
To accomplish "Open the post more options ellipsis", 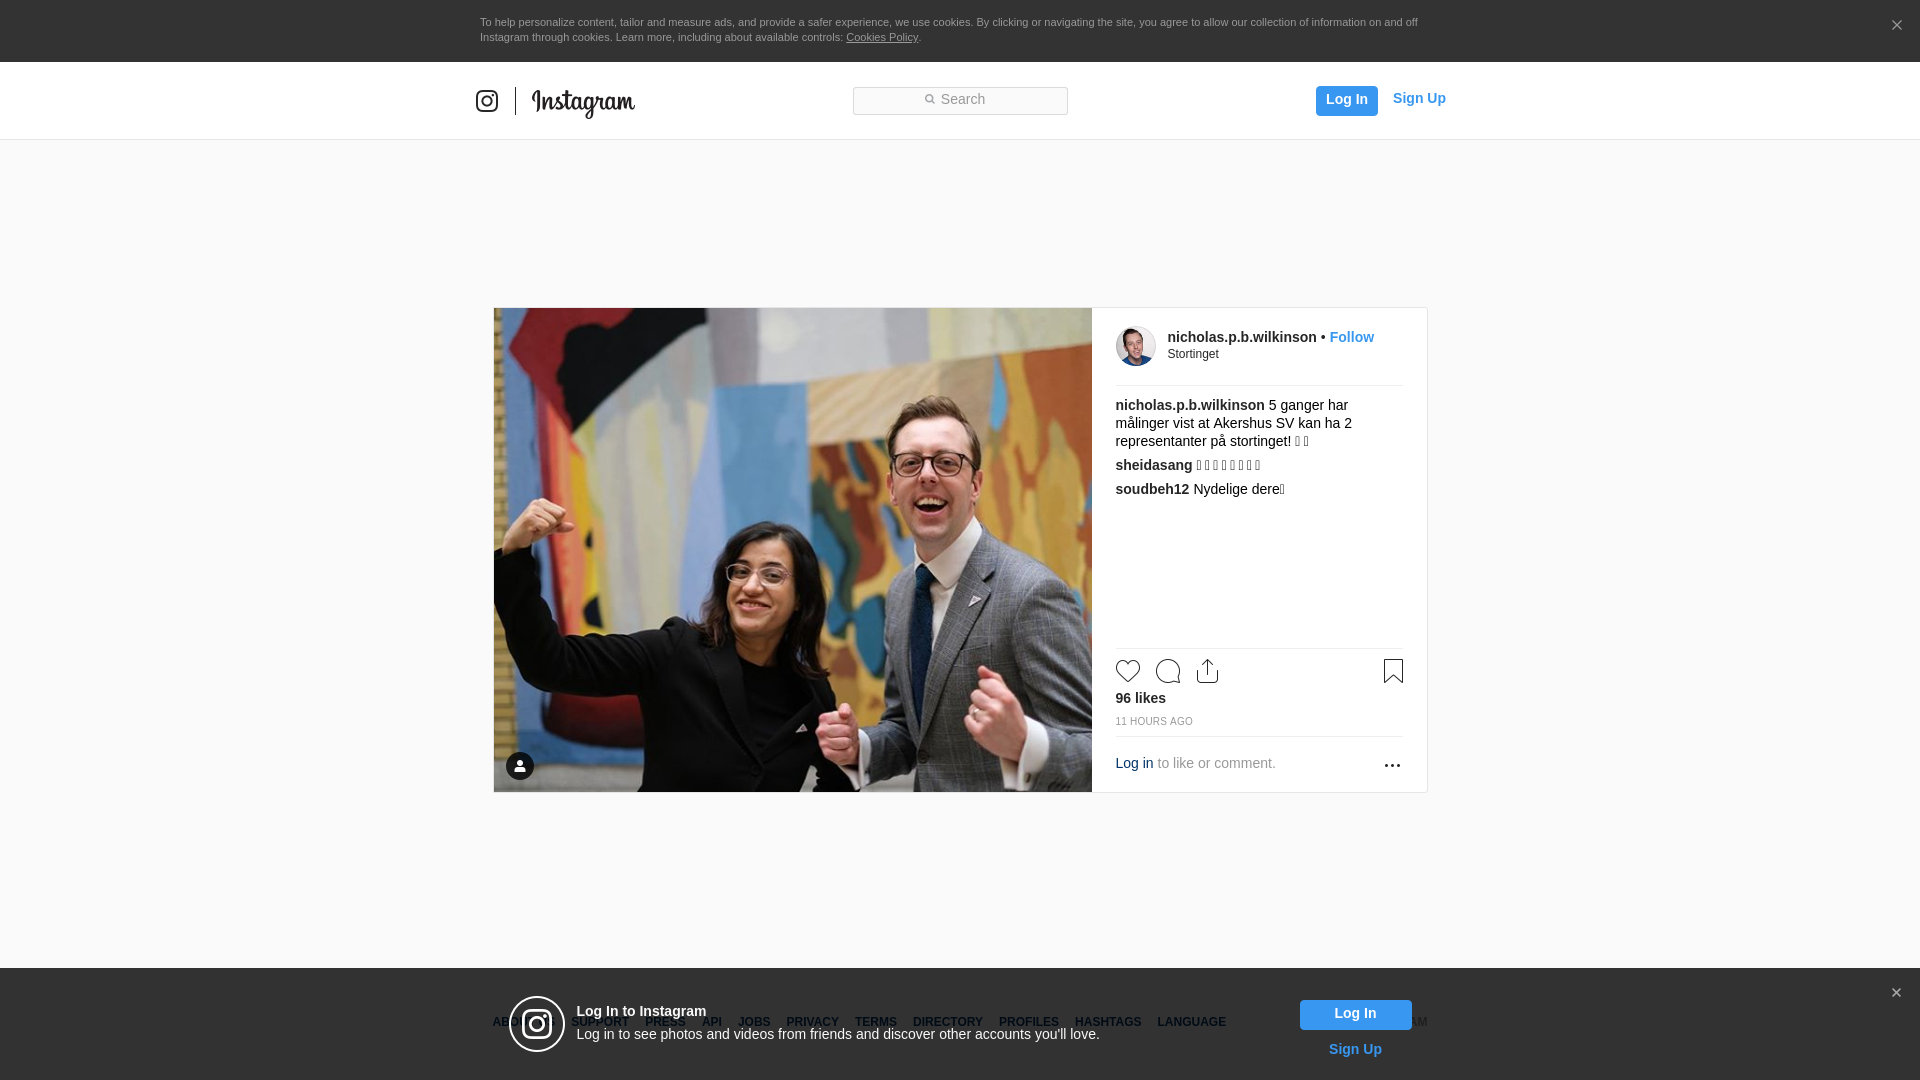I will tap(1392, 765).
